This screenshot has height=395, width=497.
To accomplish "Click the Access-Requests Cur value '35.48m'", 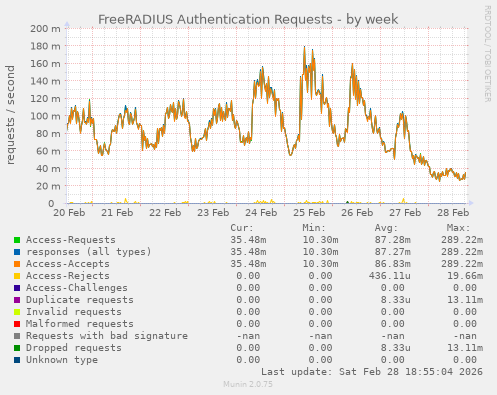I will 248,240.
